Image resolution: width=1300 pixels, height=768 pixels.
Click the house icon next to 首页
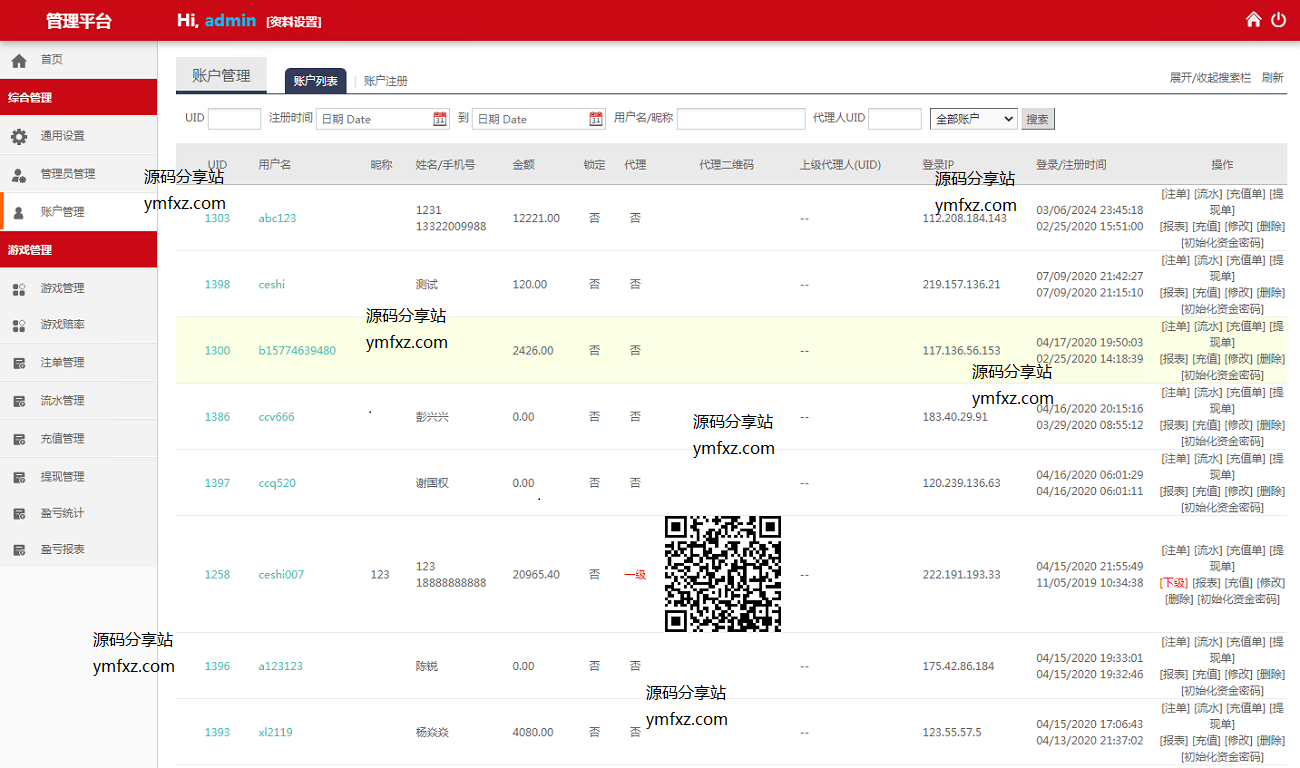[x=19, y=60]
